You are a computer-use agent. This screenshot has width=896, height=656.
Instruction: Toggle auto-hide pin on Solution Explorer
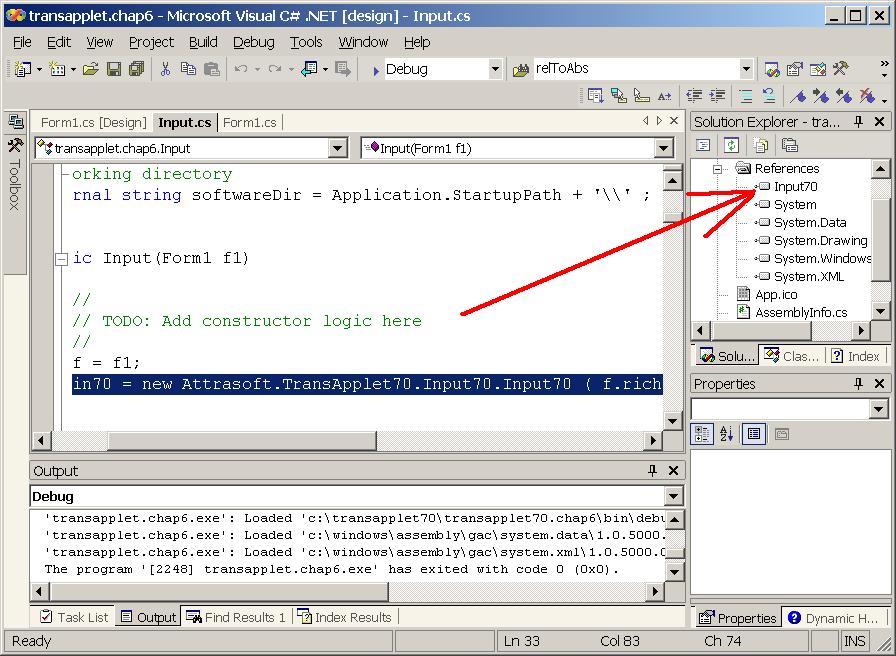[x=858, y=122]
